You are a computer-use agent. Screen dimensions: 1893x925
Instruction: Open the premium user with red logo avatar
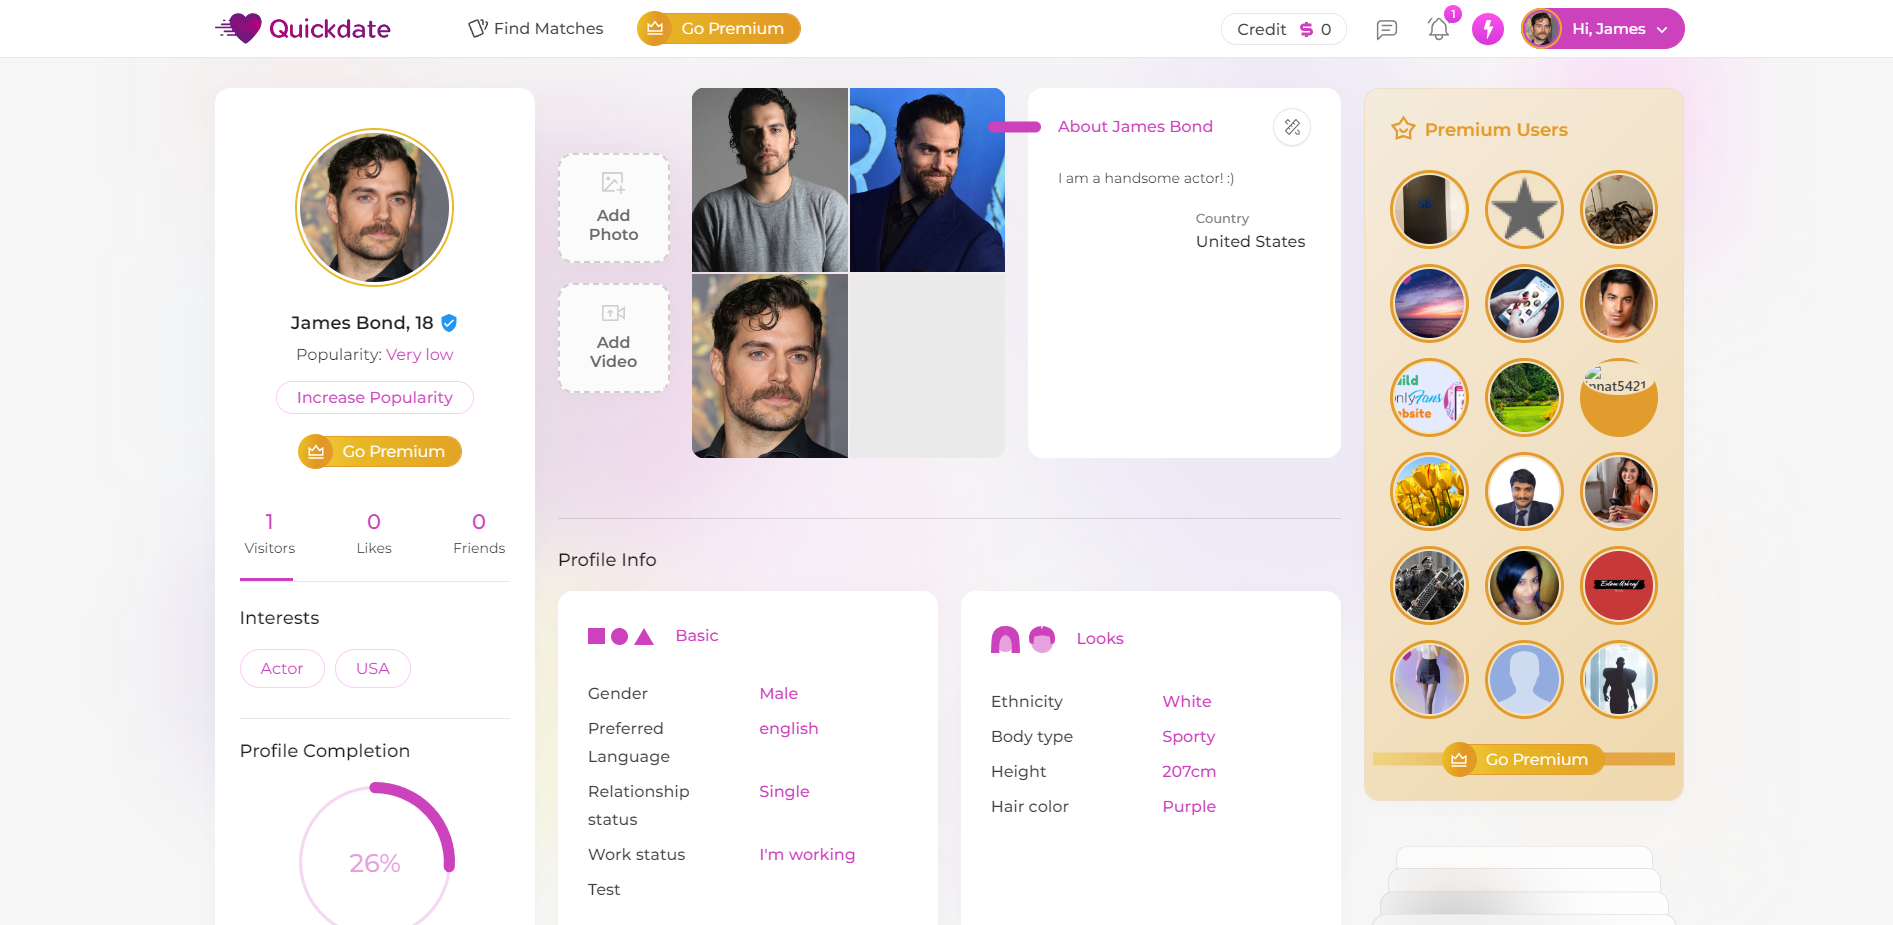(1619, 585)
